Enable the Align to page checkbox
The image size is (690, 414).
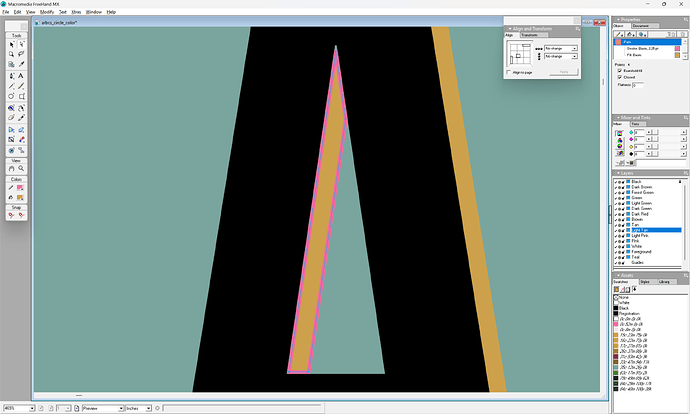(510, 72)
